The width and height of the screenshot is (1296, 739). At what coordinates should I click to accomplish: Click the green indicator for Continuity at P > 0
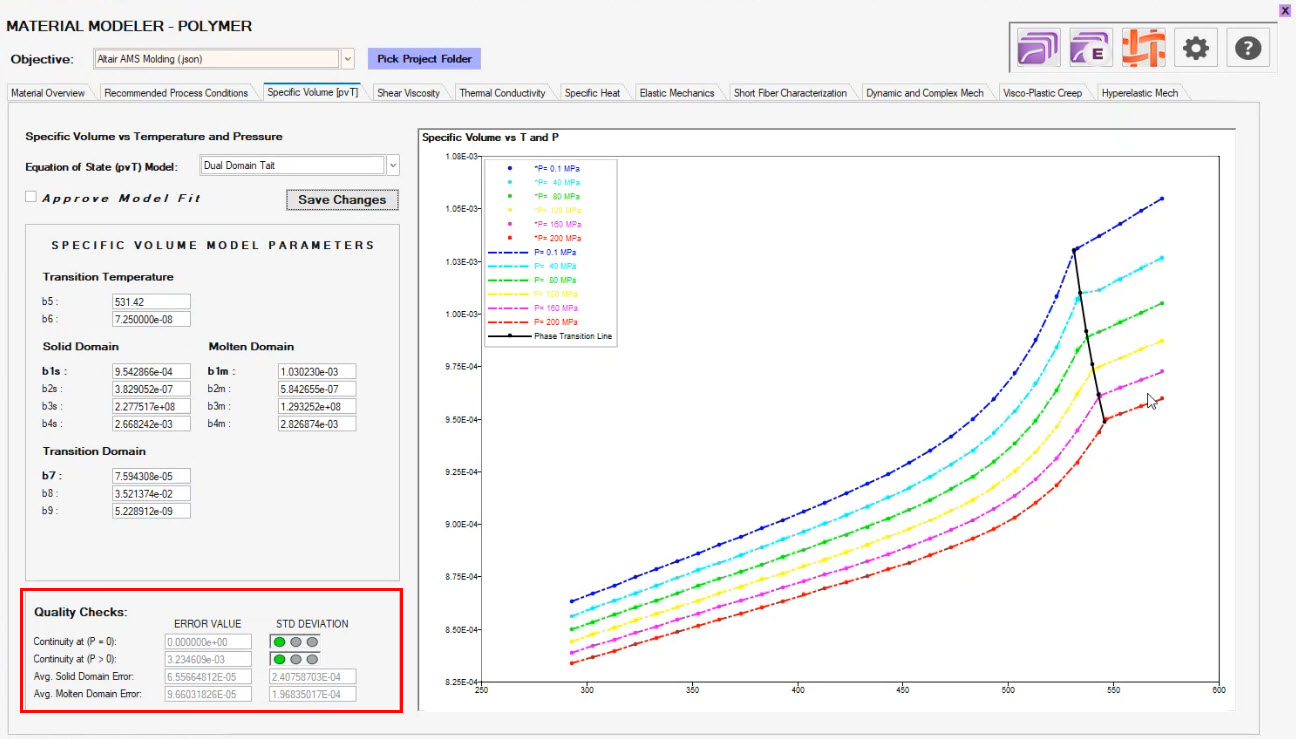pyautogui.click(x=280, y=660)
